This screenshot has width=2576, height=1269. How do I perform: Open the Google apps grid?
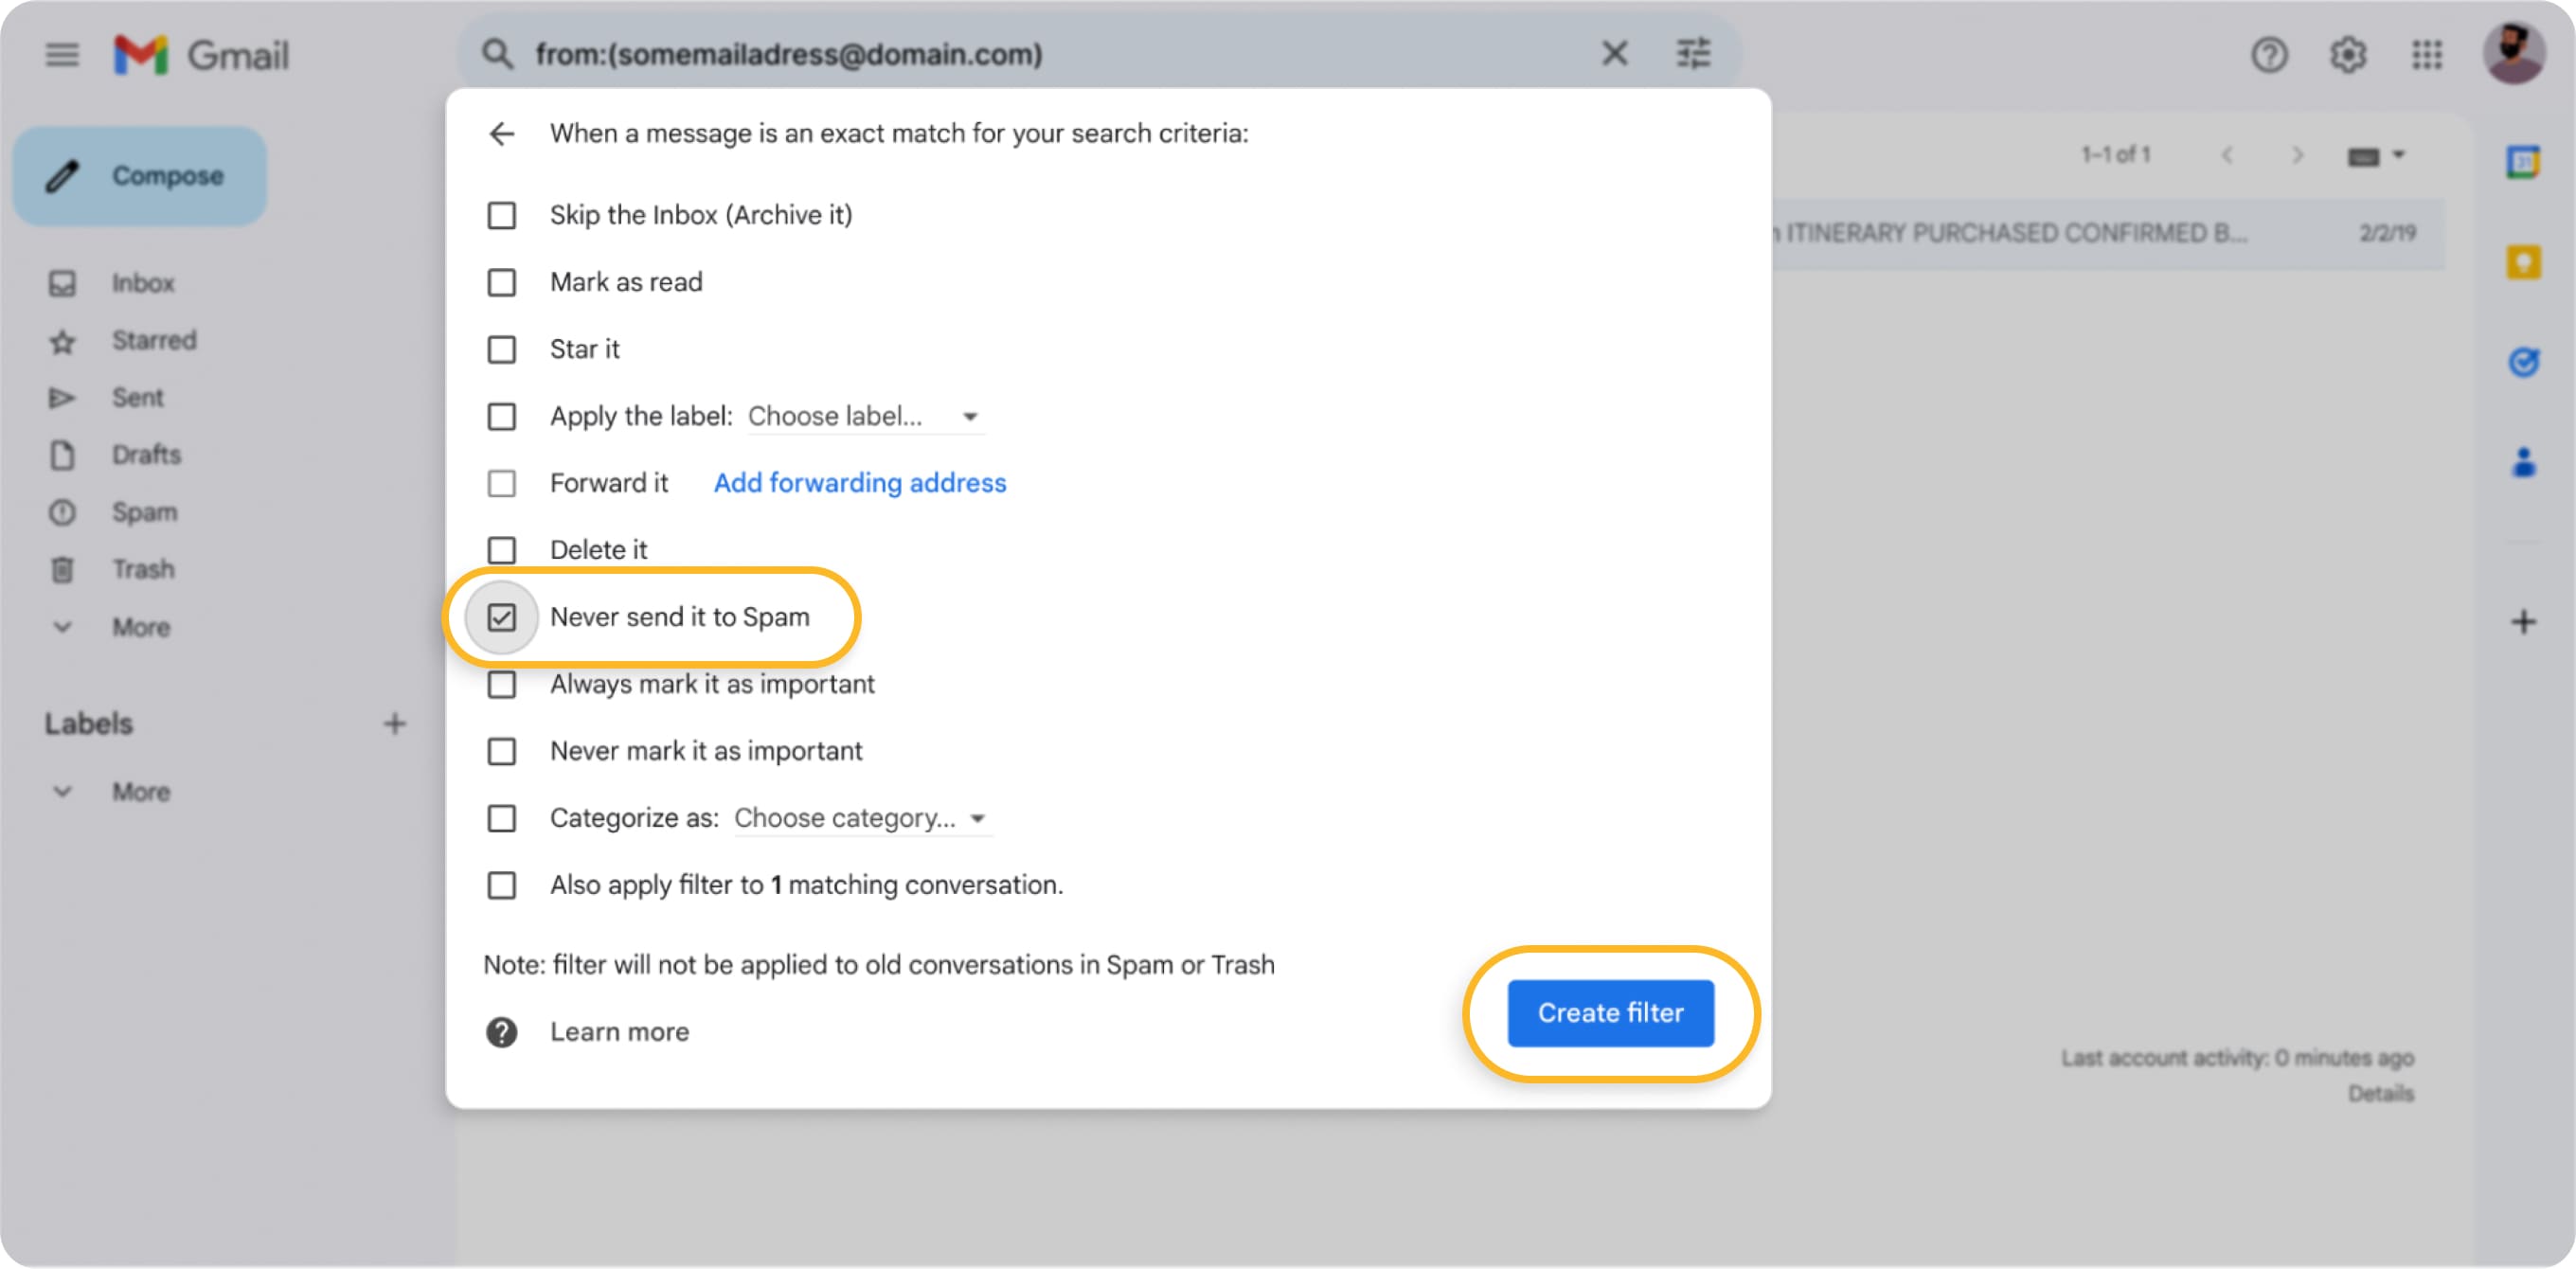2427,55
